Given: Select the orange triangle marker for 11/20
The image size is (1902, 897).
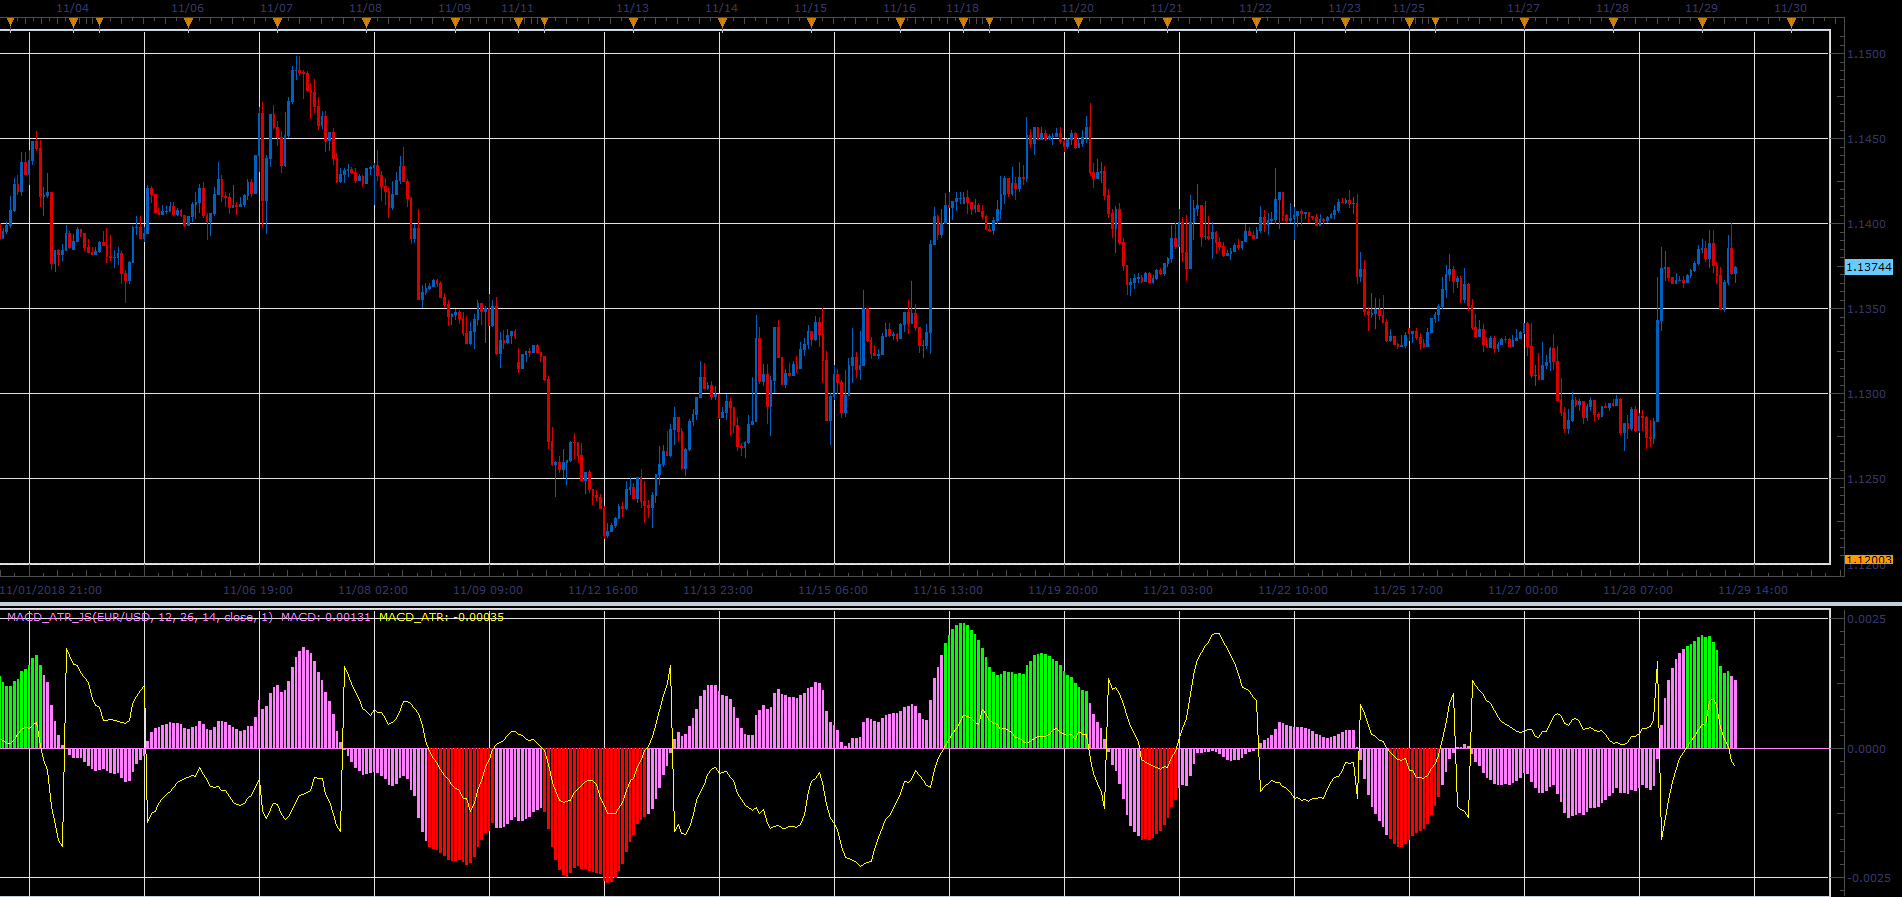Looking at the screenshot, I should click(x=1078, y=23).
